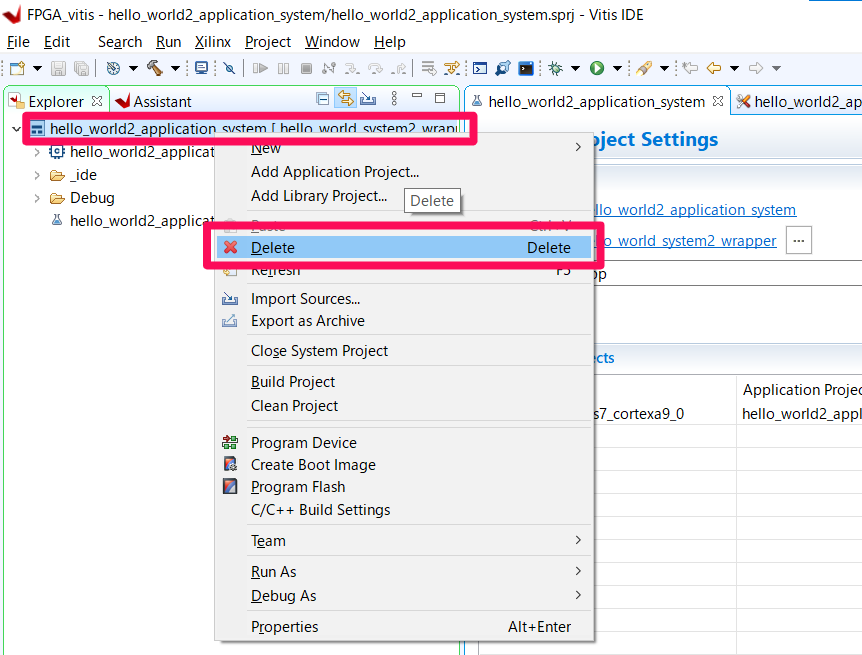Open the XSCT console icon
Image resolution: width=862 pixels, height=655 pixels.
pos(480,68)
